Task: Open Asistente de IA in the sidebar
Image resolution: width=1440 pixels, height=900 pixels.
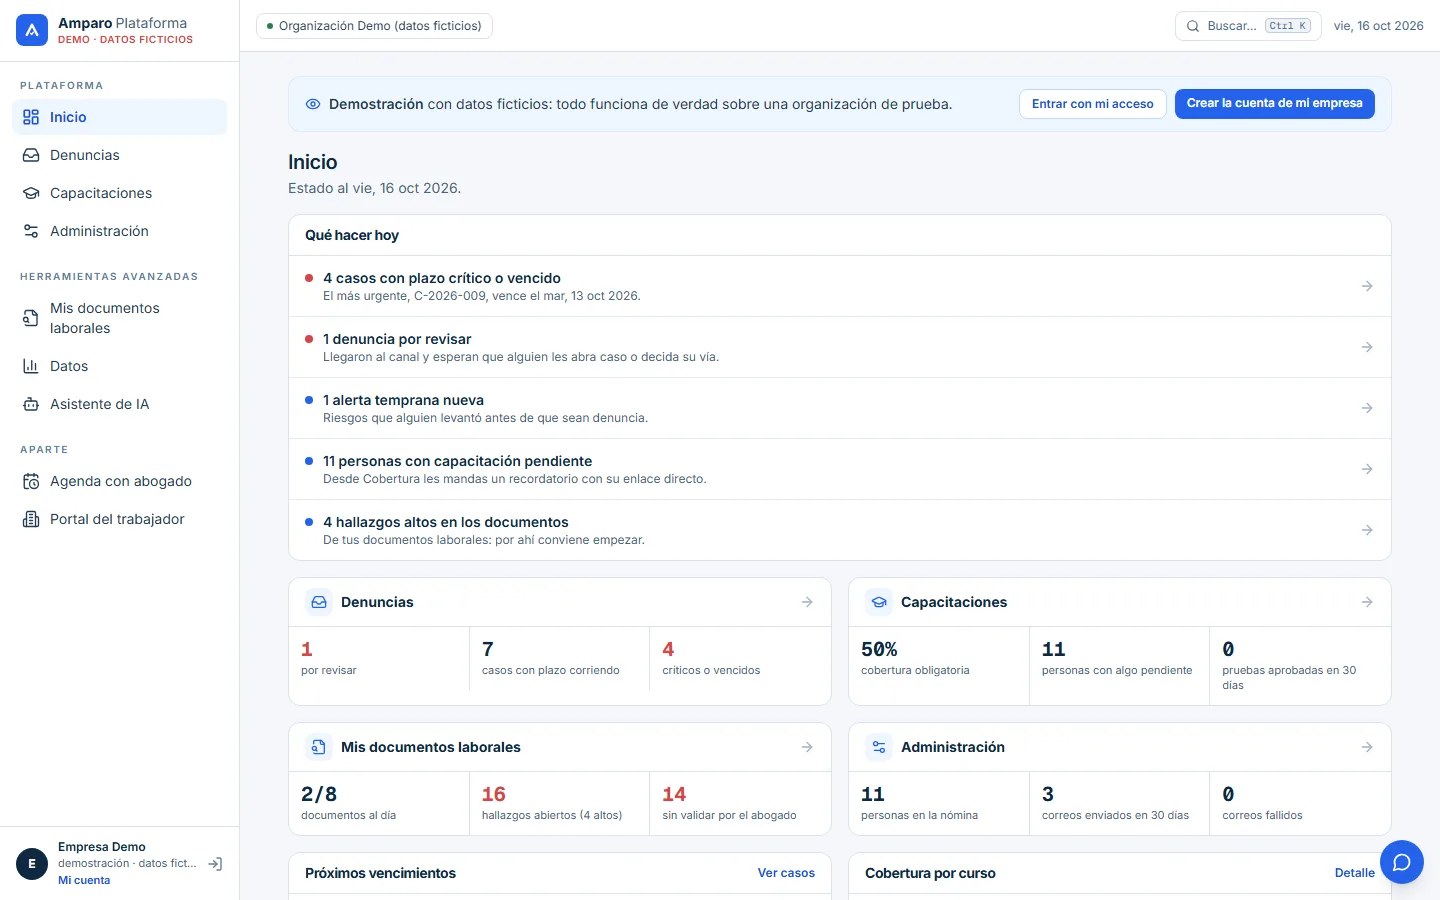Action: [x=119, y=404]
